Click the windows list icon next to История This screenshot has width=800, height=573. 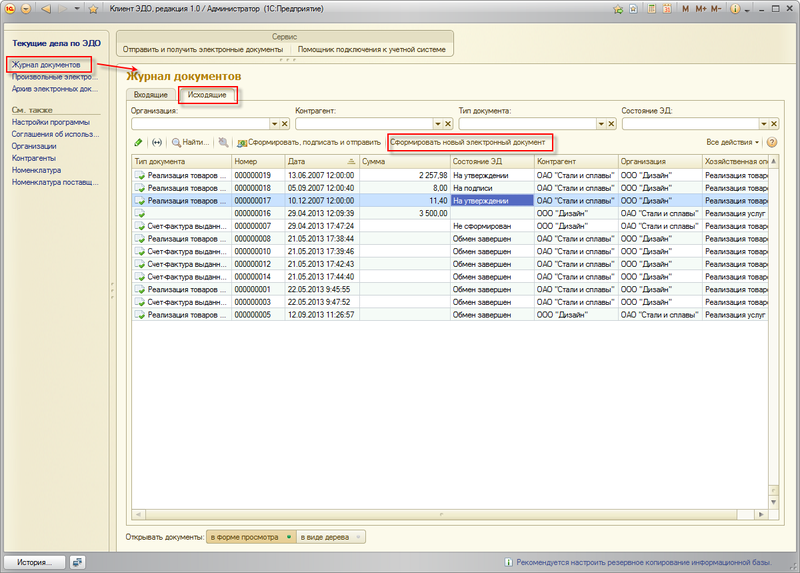(77, 562)
